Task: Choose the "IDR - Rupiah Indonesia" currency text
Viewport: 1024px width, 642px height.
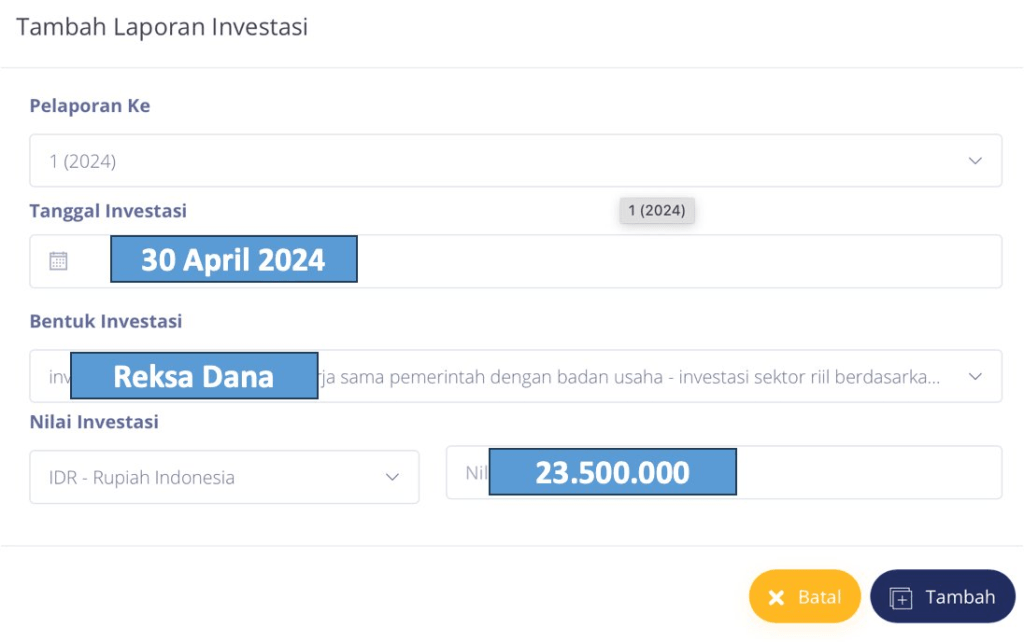Action: [x=142, y=477]
